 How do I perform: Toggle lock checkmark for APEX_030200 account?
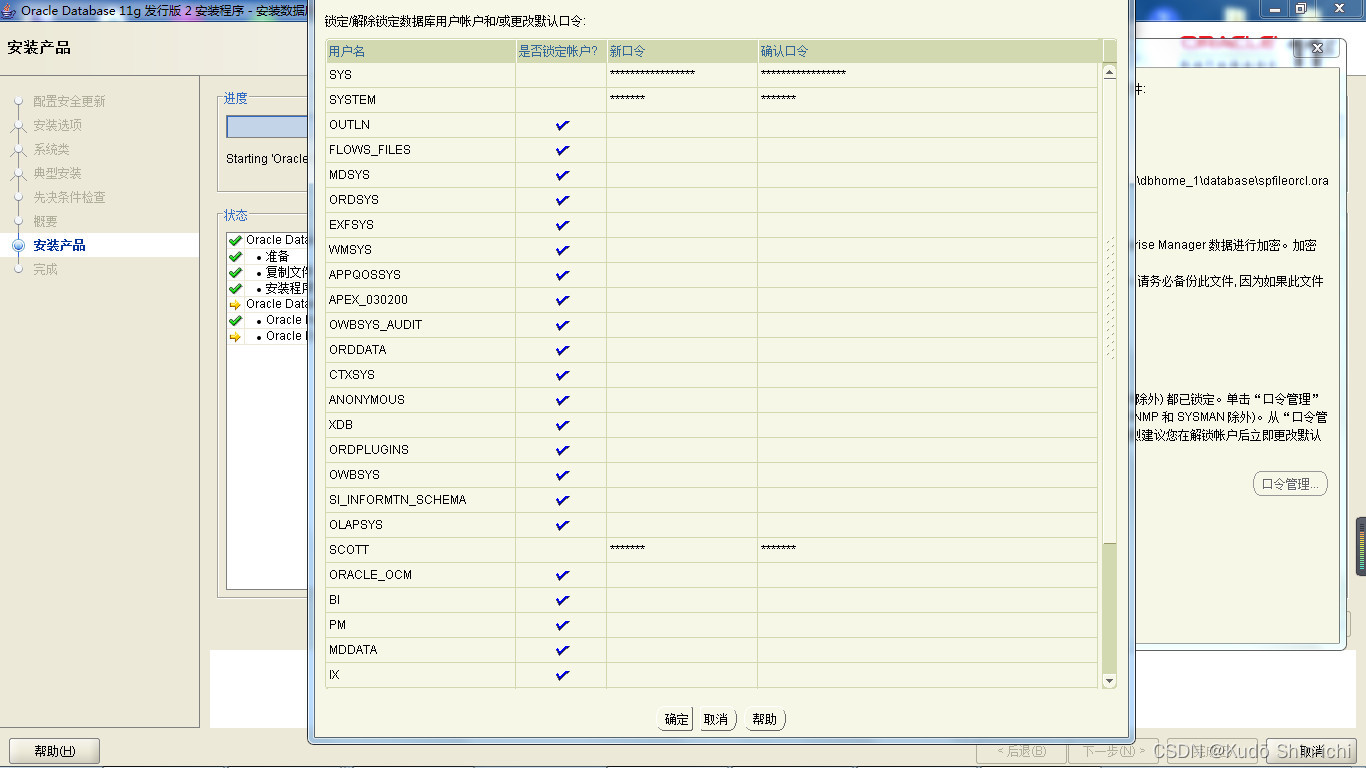coord(562,300)
